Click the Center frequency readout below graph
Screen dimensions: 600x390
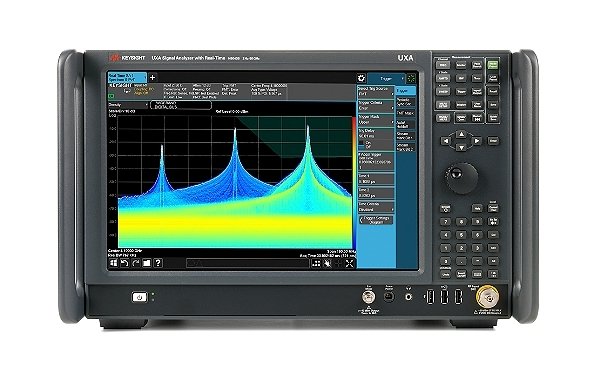[125, 251]
